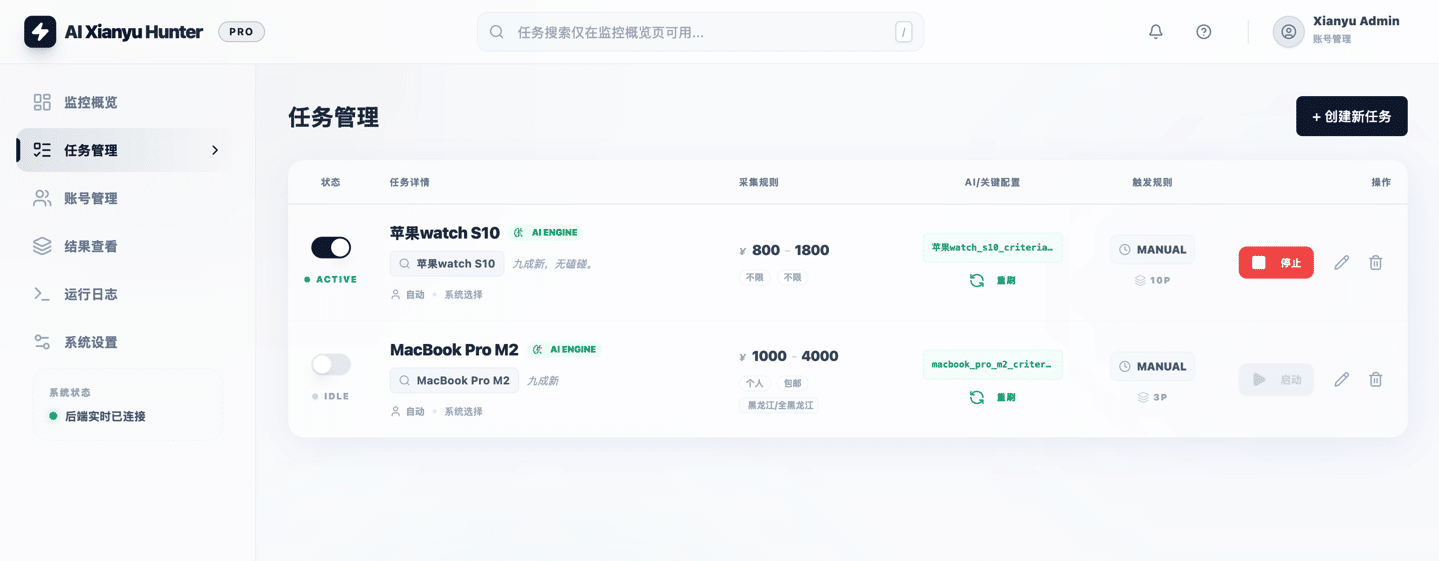Open the 苹果watch_s10_criteria file tag
The width and height of the screenshot is (1439, 561).
(992, 247)
